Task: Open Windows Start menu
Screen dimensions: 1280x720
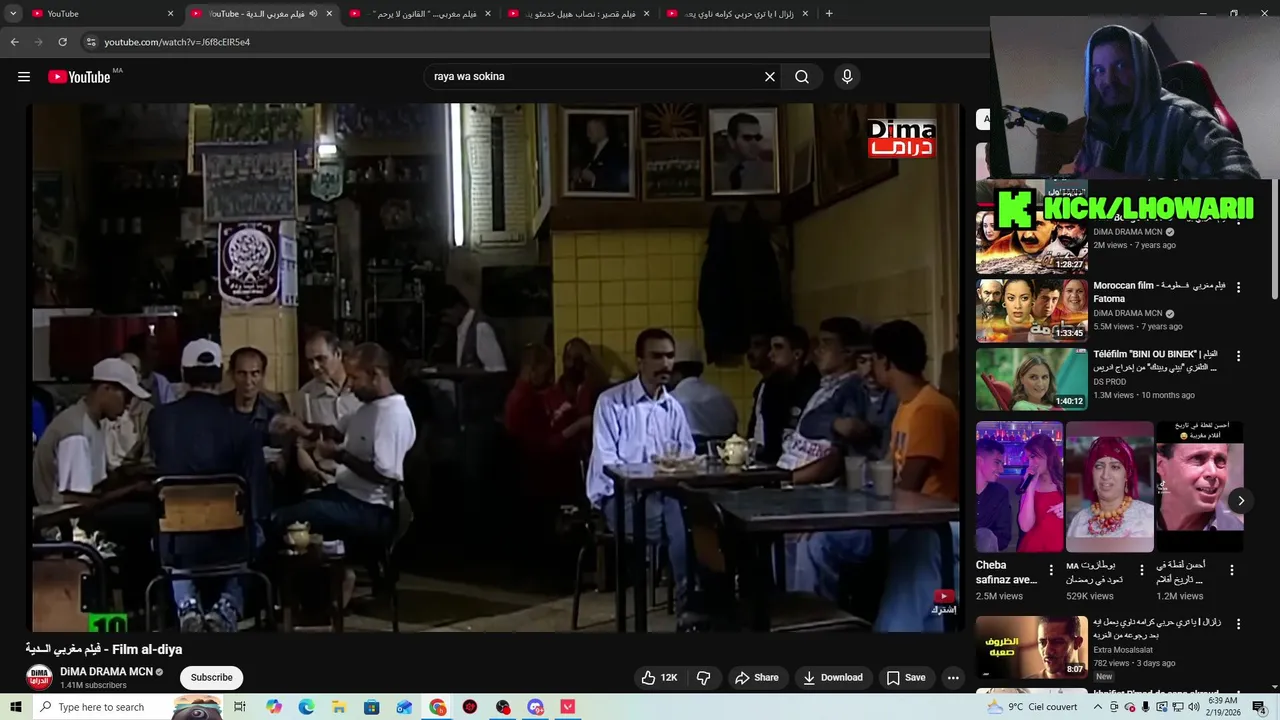Action: [x=16, y=707]
